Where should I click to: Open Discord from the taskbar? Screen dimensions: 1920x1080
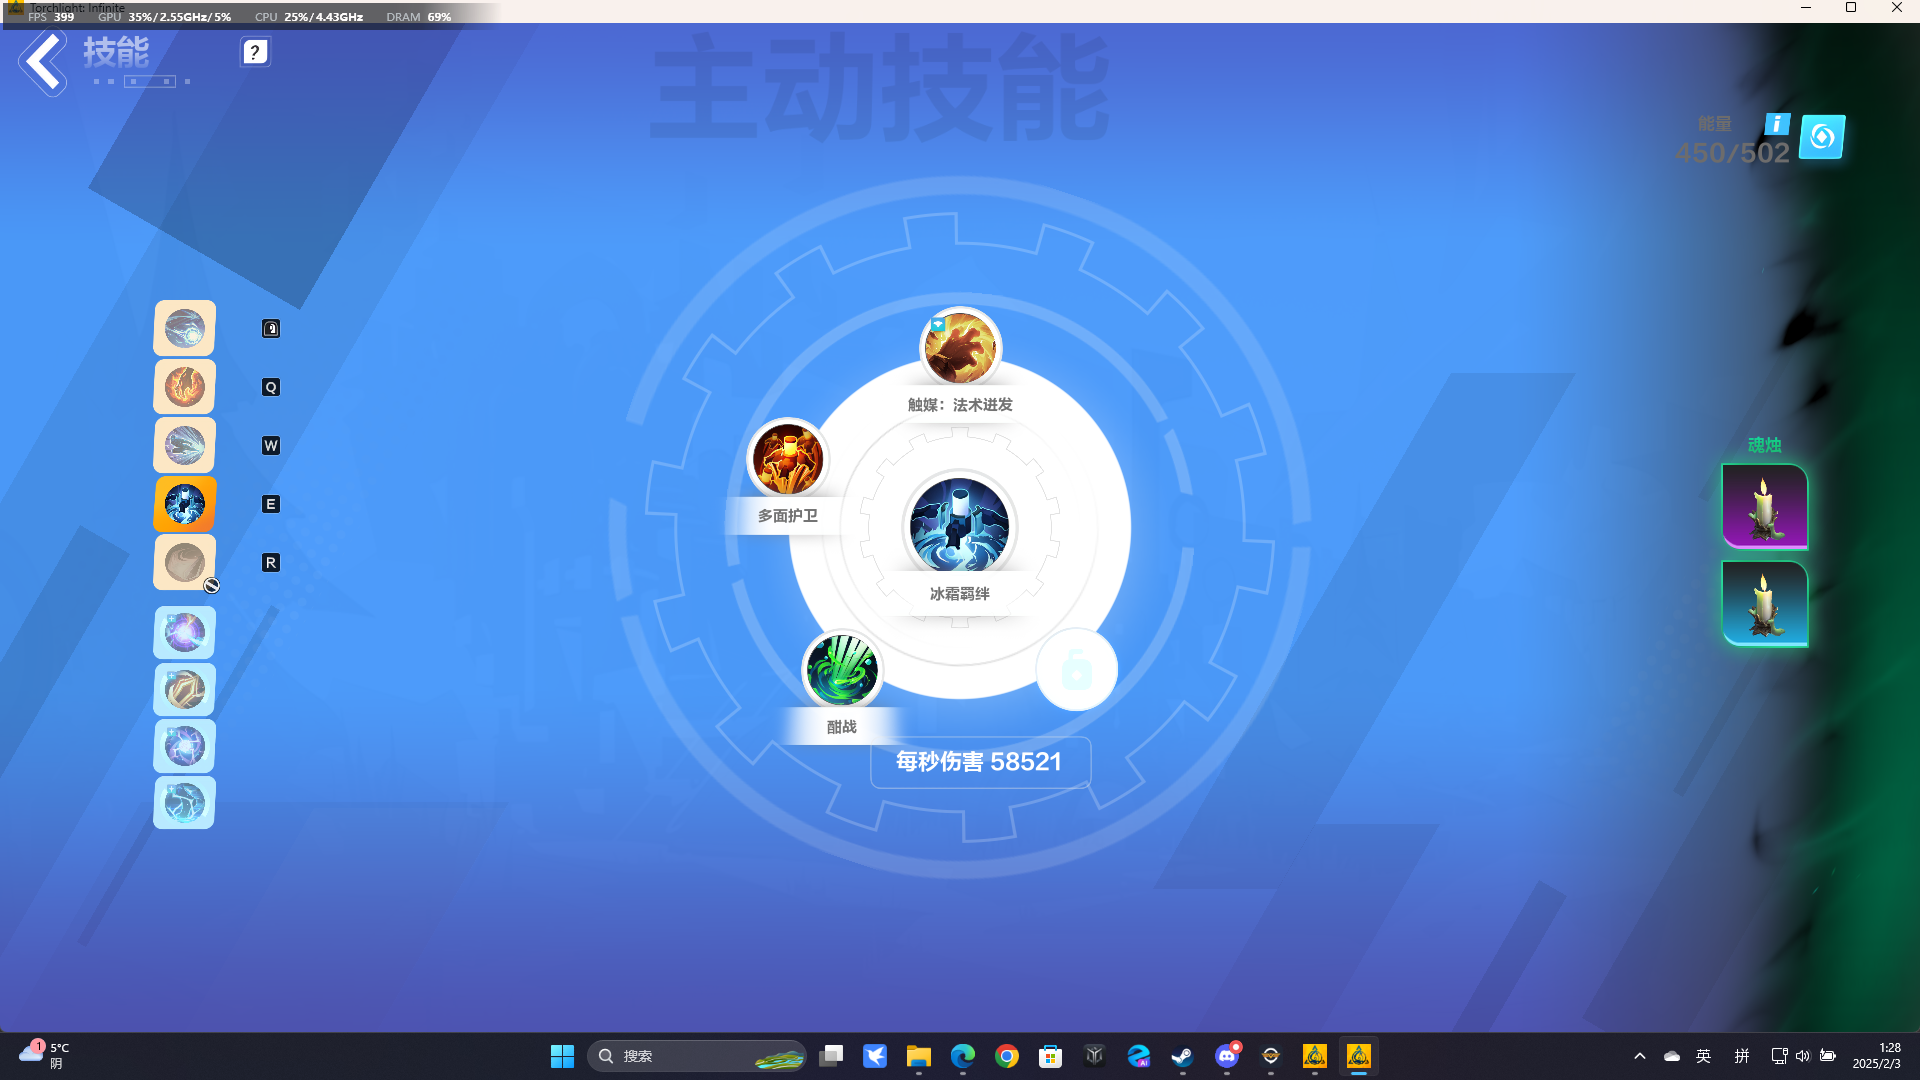1227,1056
